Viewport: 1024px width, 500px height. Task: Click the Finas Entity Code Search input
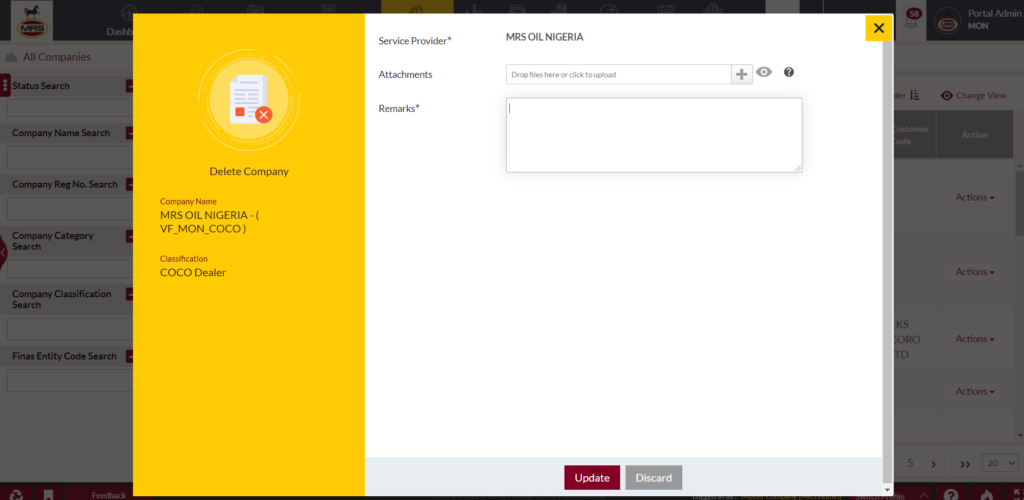click(x=70, y=381)
